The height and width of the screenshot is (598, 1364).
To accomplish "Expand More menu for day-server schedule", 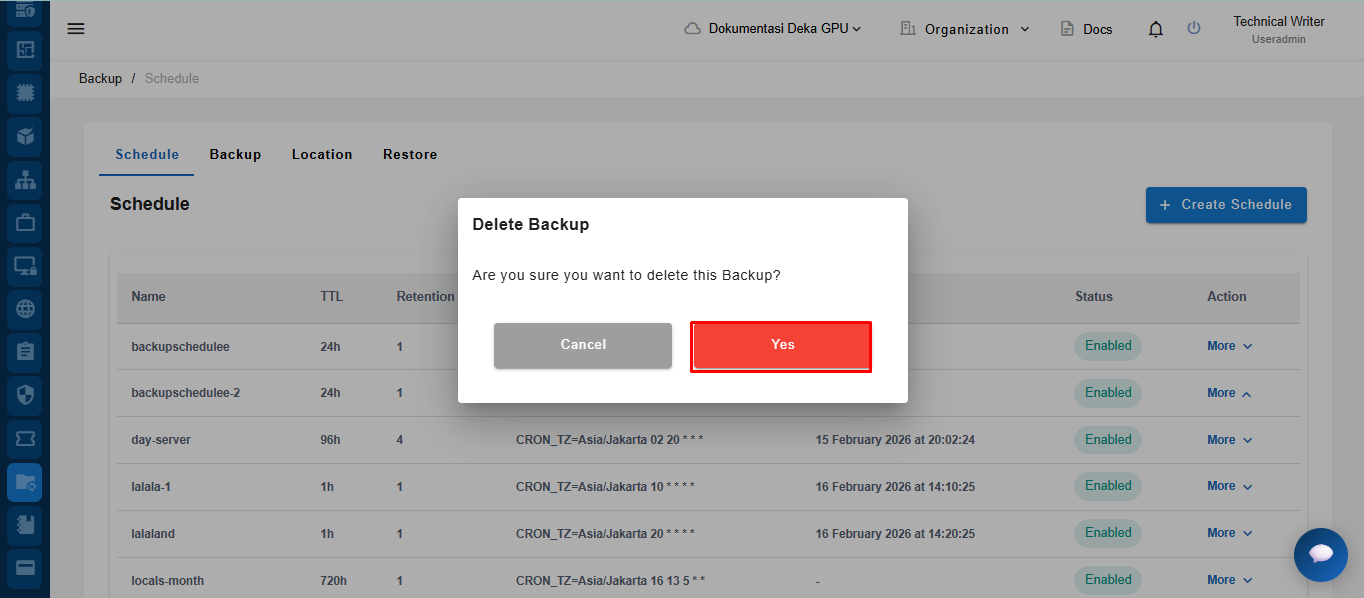I will (1229, 440).
